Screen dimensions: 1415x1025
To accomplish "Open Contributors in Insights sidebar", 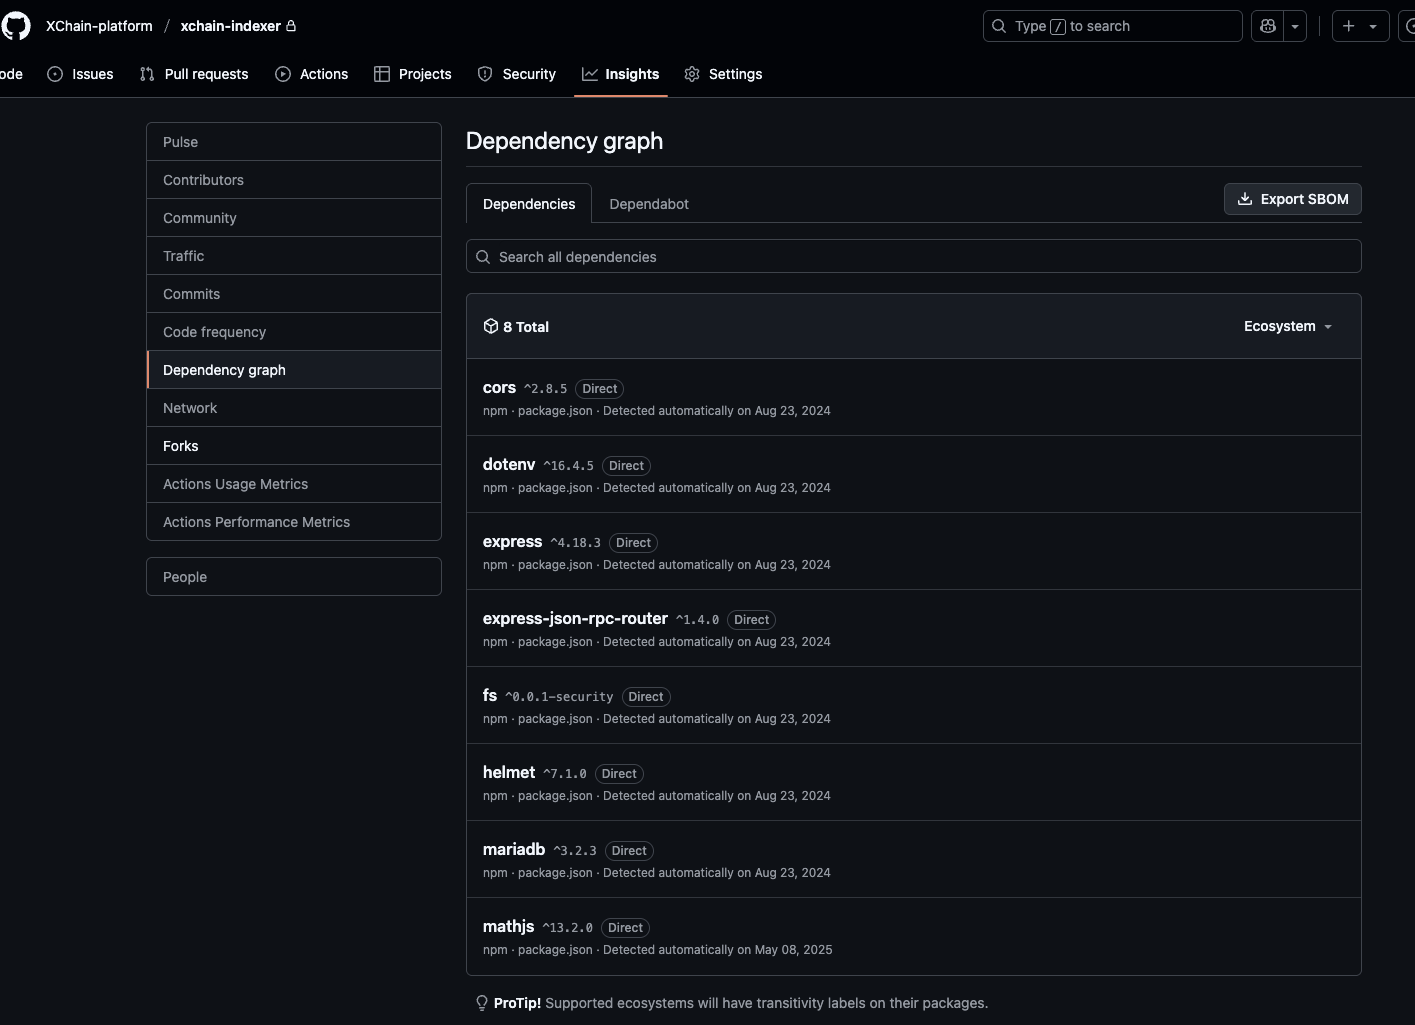I will (294, 180).
